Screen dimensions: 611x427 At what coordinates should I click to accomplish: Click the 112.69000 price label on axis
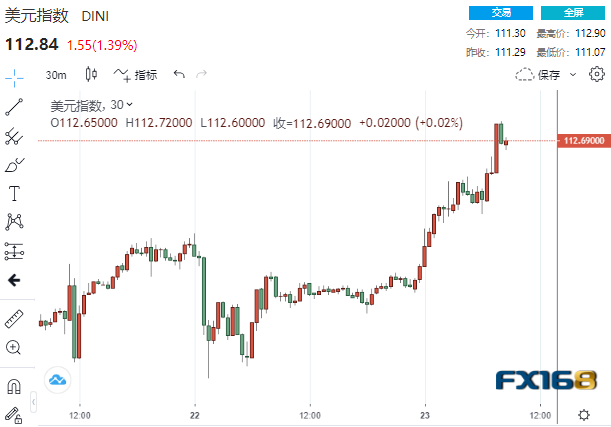(584, 141)
